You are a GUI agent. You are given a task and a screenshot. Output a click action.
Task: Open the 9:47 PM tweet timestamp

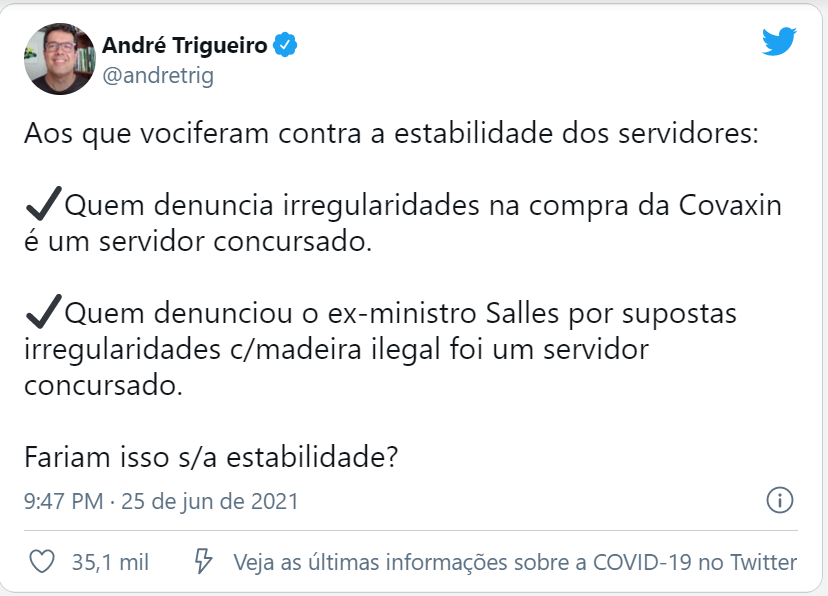coord(63,501)
